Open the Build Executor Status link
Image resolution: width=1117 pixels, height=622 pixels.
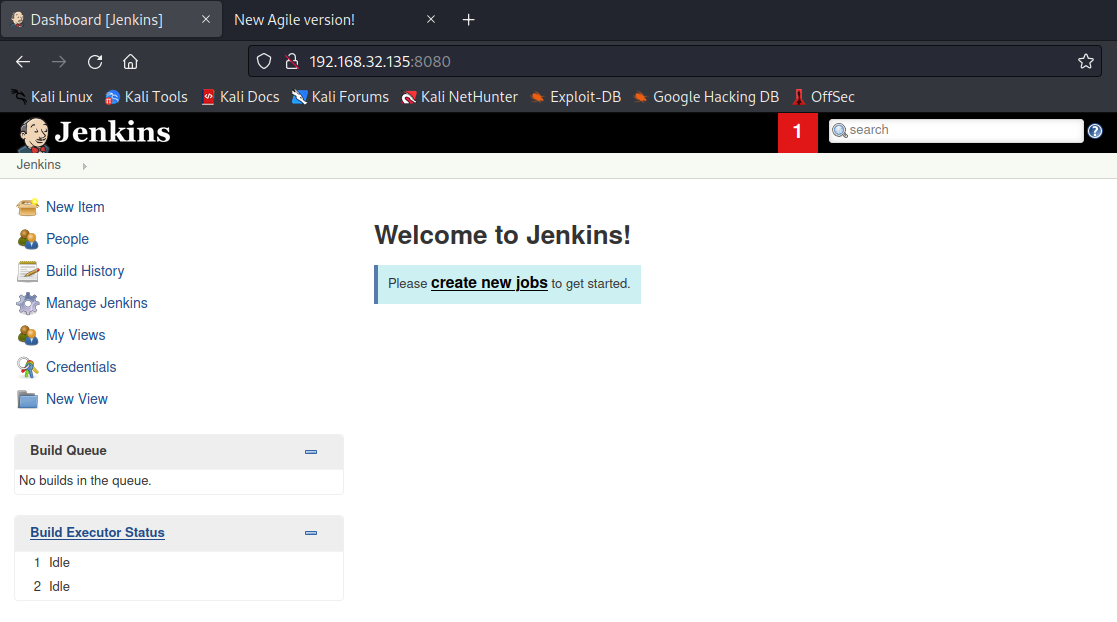[98, 533]
